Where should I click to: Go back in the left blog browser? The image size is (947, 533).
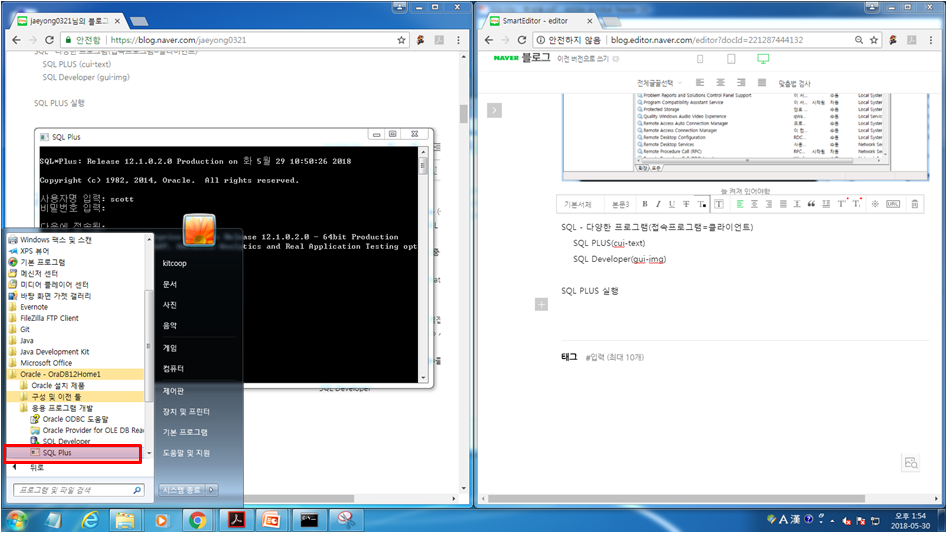[16, 40]
